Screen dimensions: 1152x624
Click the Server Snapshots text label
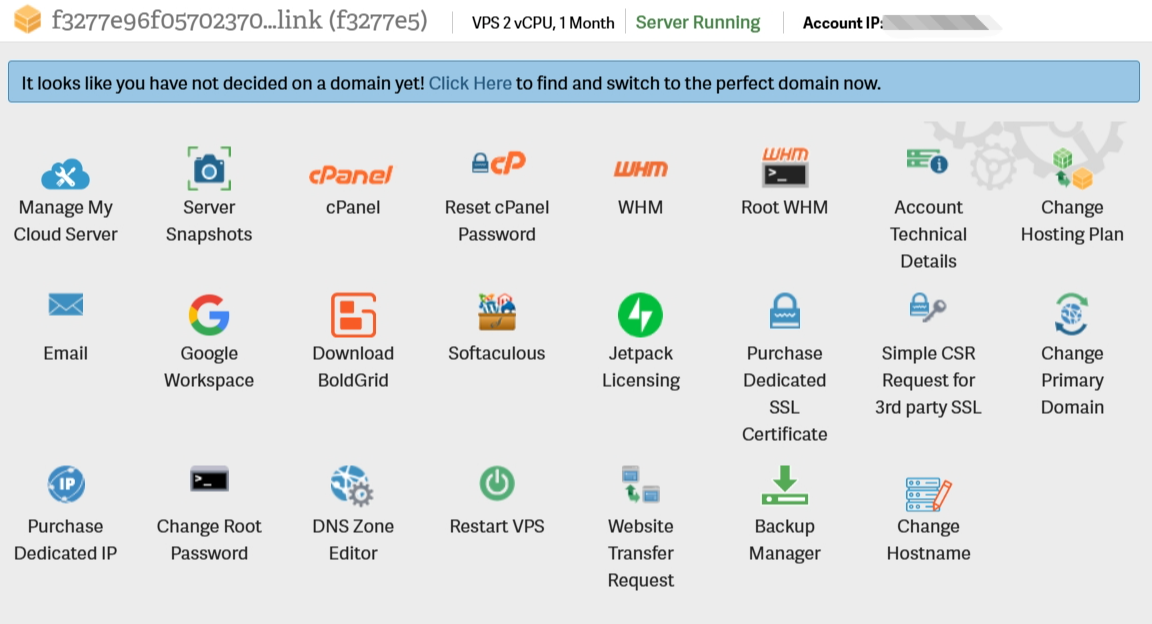[209, 220]
